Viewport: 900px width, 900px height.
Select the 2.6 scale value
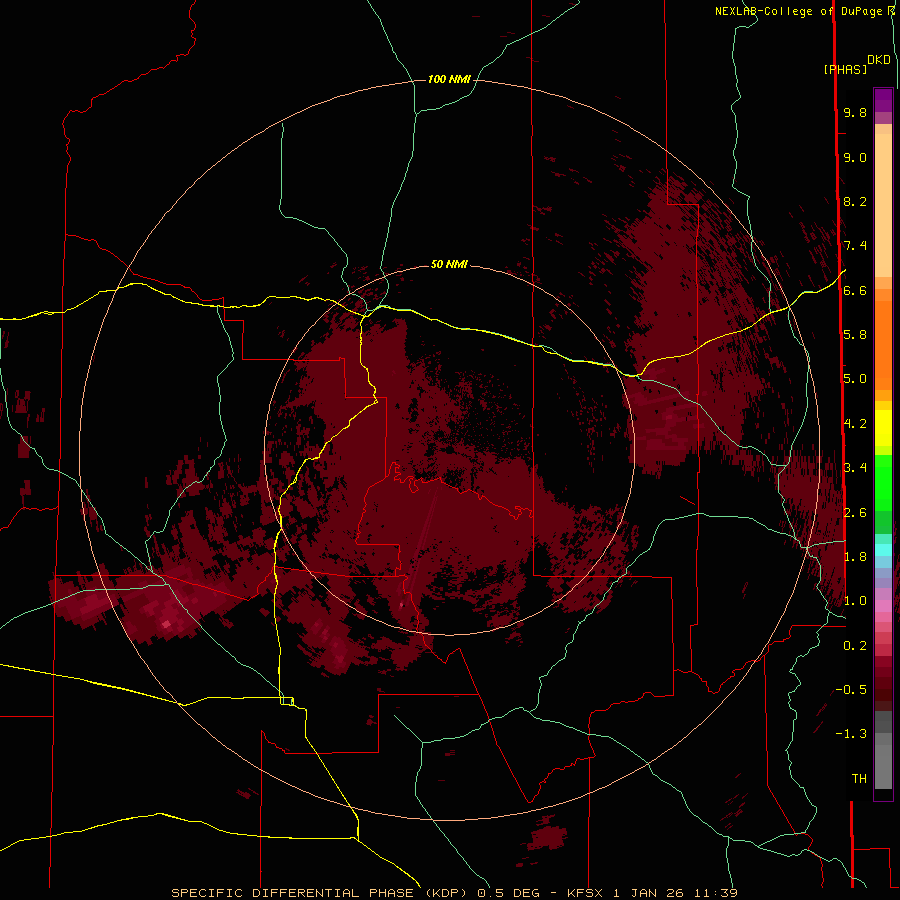pyautogui.click(x=855, y=512)
